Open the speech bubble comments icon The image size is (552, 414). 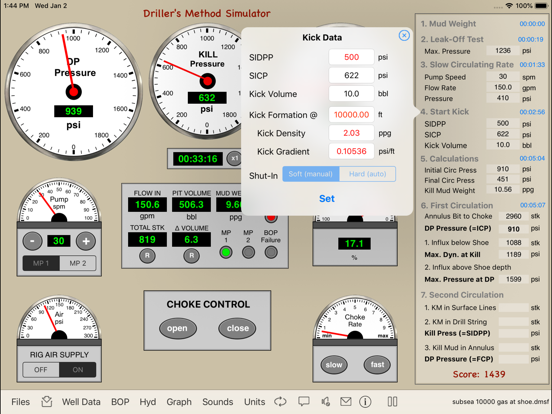(304, 401)
